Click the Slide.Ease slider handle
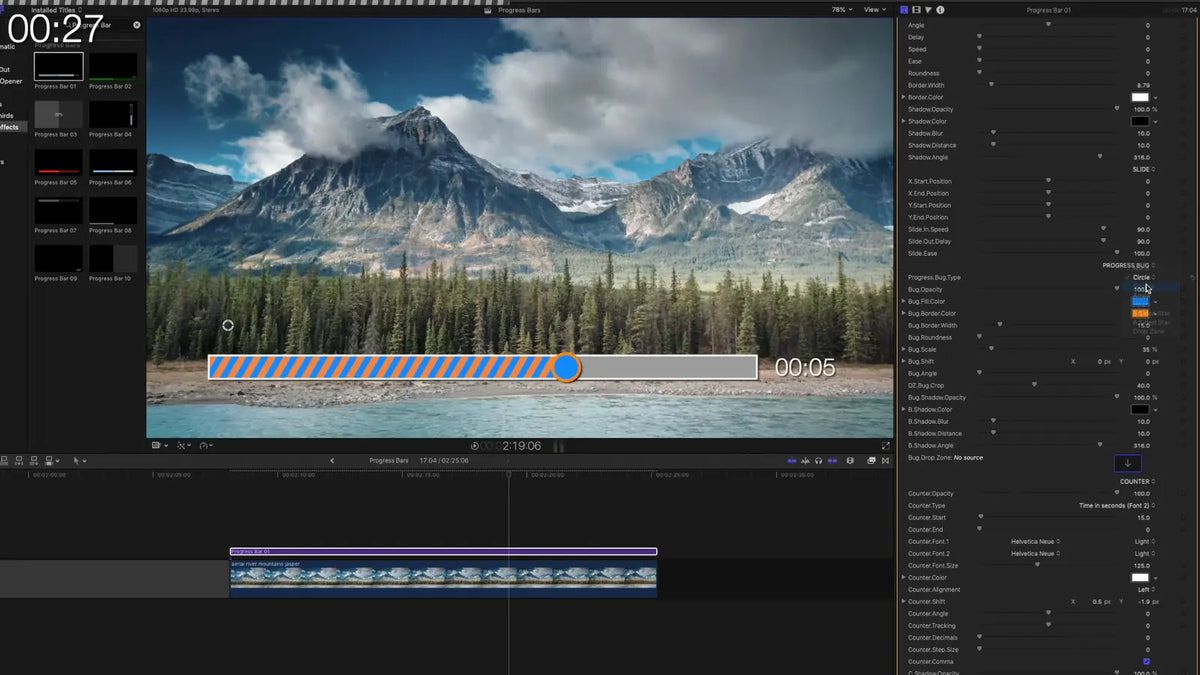Viewport: 1200px width, 675px height. click(1117, 253)
